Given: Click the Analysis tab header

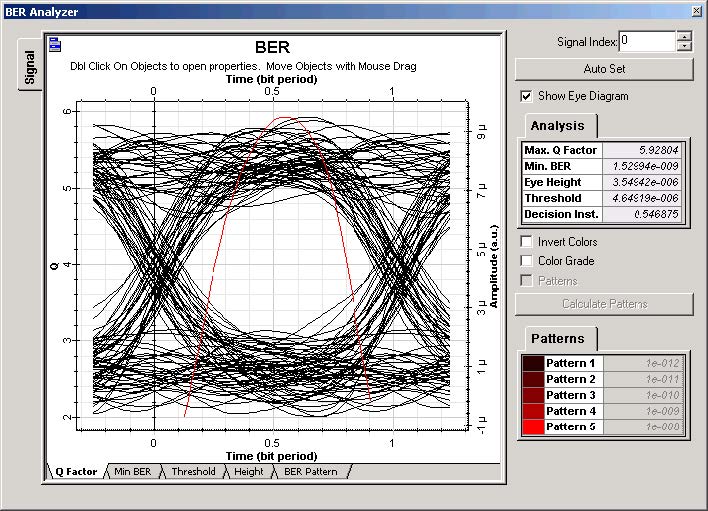Looking at the screenshot, I should click(x=558, y=126).
